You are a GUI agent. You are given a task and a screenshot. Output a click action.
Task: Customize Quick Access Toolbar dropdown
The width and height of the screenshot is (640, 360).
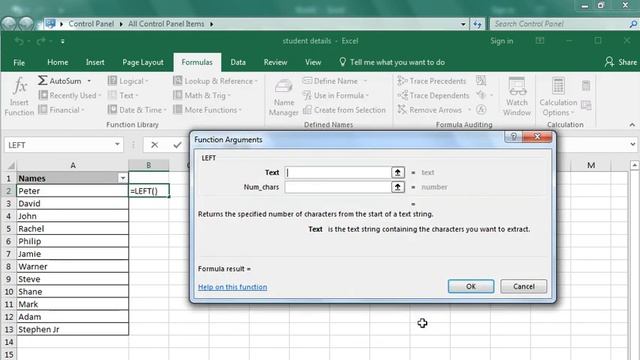point(62,41)
